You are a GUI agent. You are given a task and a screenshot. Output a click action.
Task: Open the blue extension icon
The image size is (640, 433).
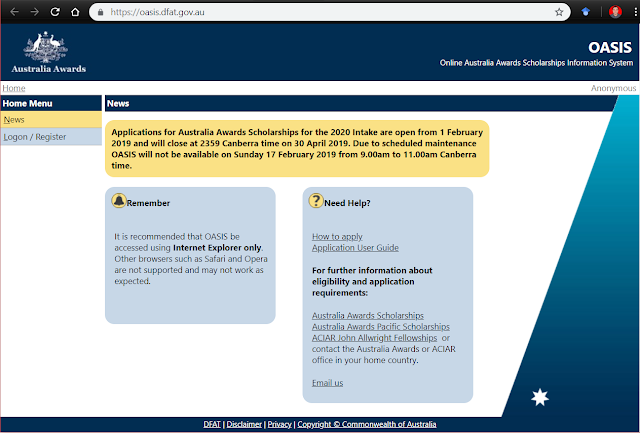[586, 12]
